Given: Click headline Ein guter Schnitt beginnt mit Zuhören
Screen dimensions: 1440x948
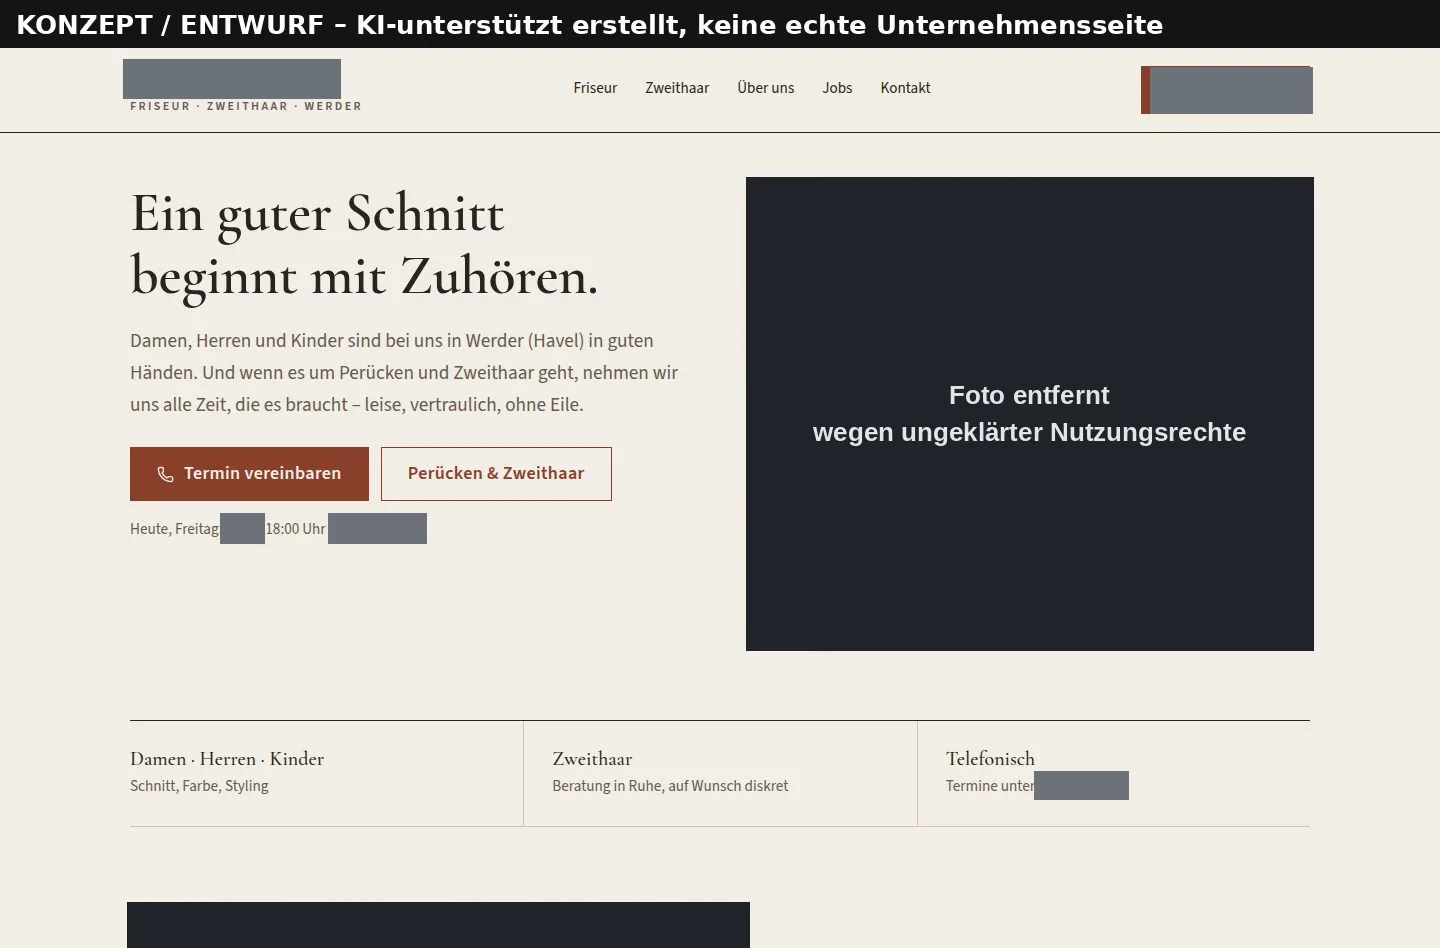Looking at the screenshot, I should (x=365, y=244).
